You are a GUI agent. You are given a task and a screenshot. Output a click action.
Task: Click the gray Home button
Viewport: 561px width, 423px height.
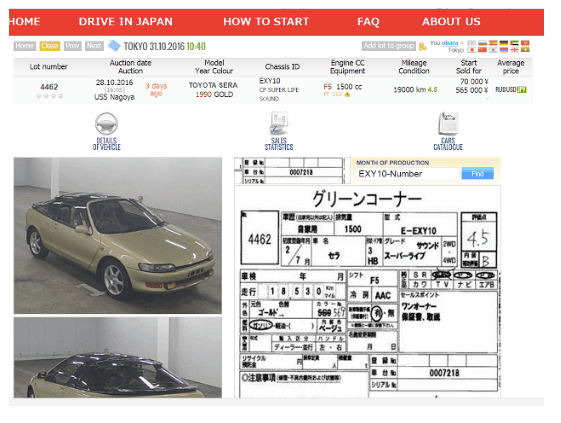pyautogui.click(x=25, y=46)
